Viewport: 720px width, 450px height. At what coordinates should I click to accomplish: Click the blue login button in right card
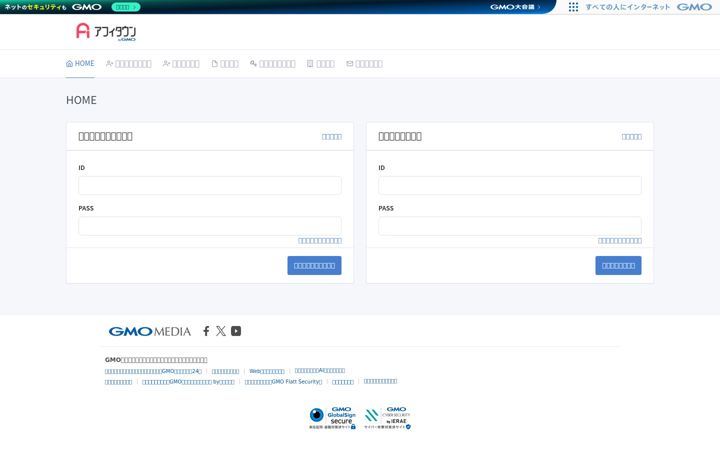pos(619,265)
